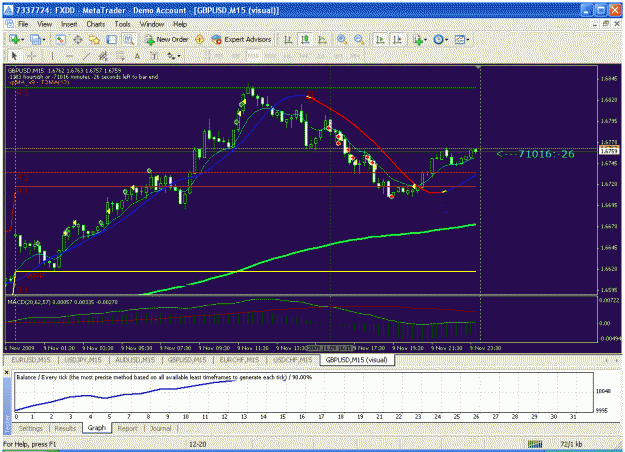Switch chart to line chart icon
The height and width of the screenshot is (452, 625).
pos(322,39)
